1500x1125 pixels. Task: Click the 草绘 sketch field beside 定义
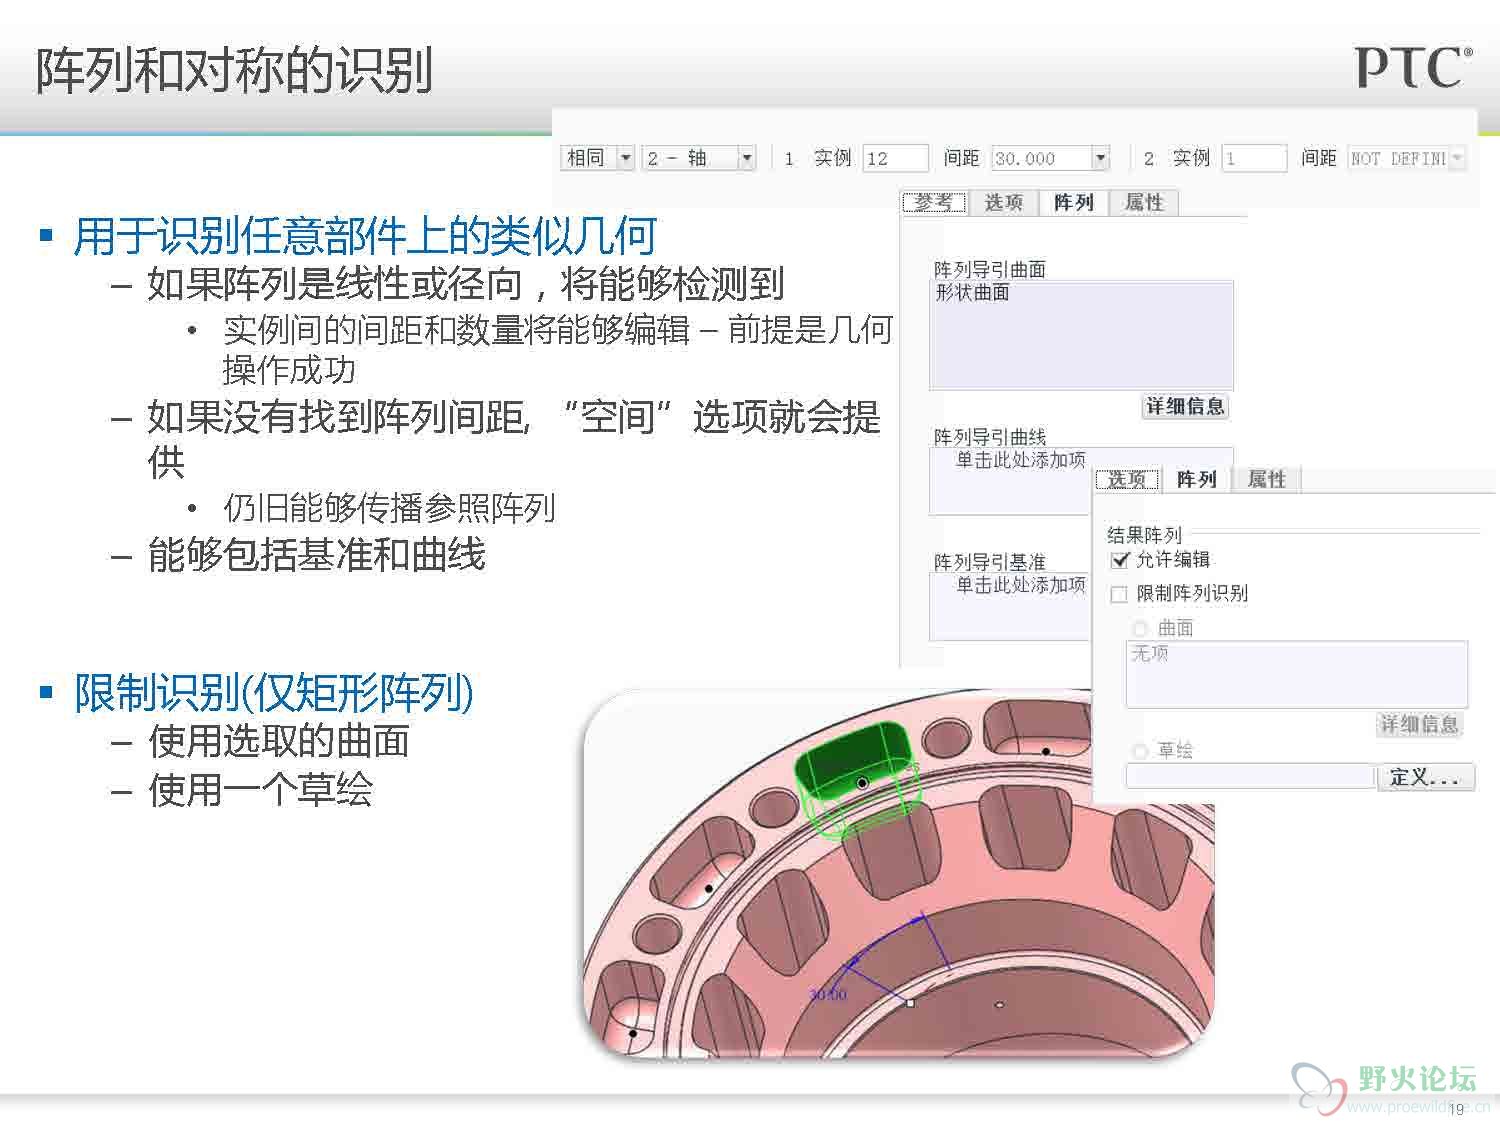(1250, 777)
